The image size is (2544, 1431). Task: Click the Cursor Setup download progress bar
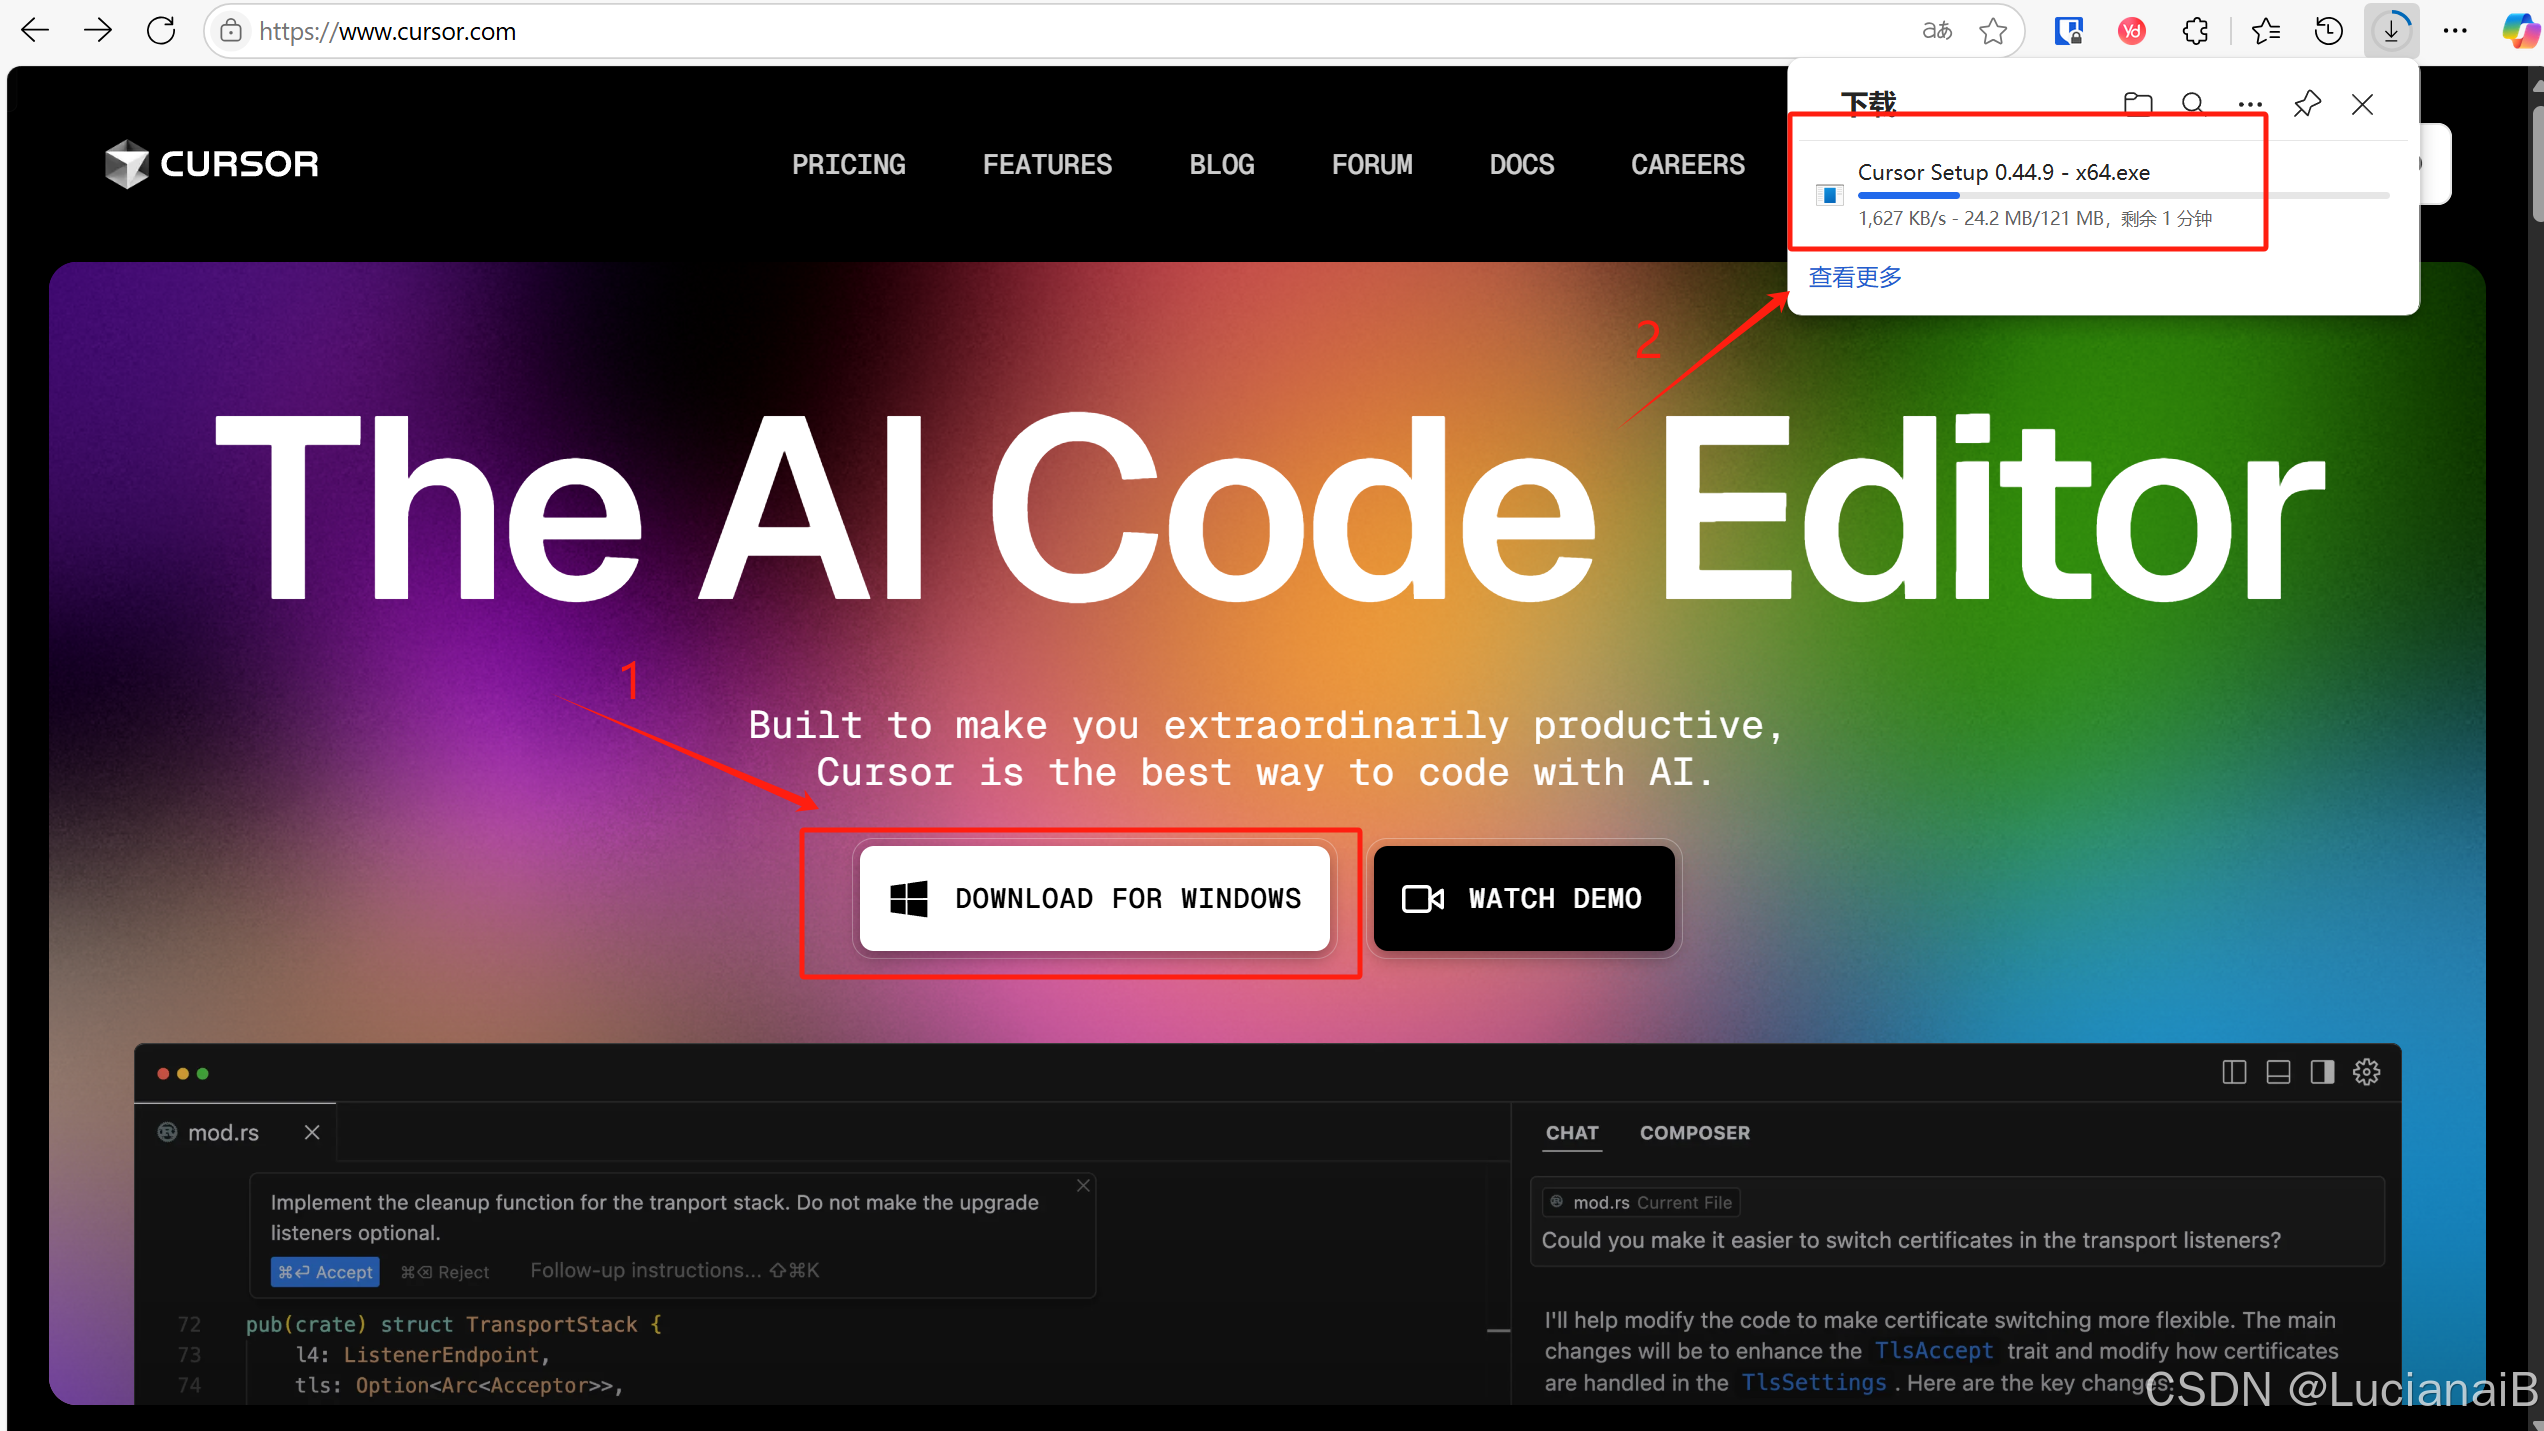point(2120,196)
